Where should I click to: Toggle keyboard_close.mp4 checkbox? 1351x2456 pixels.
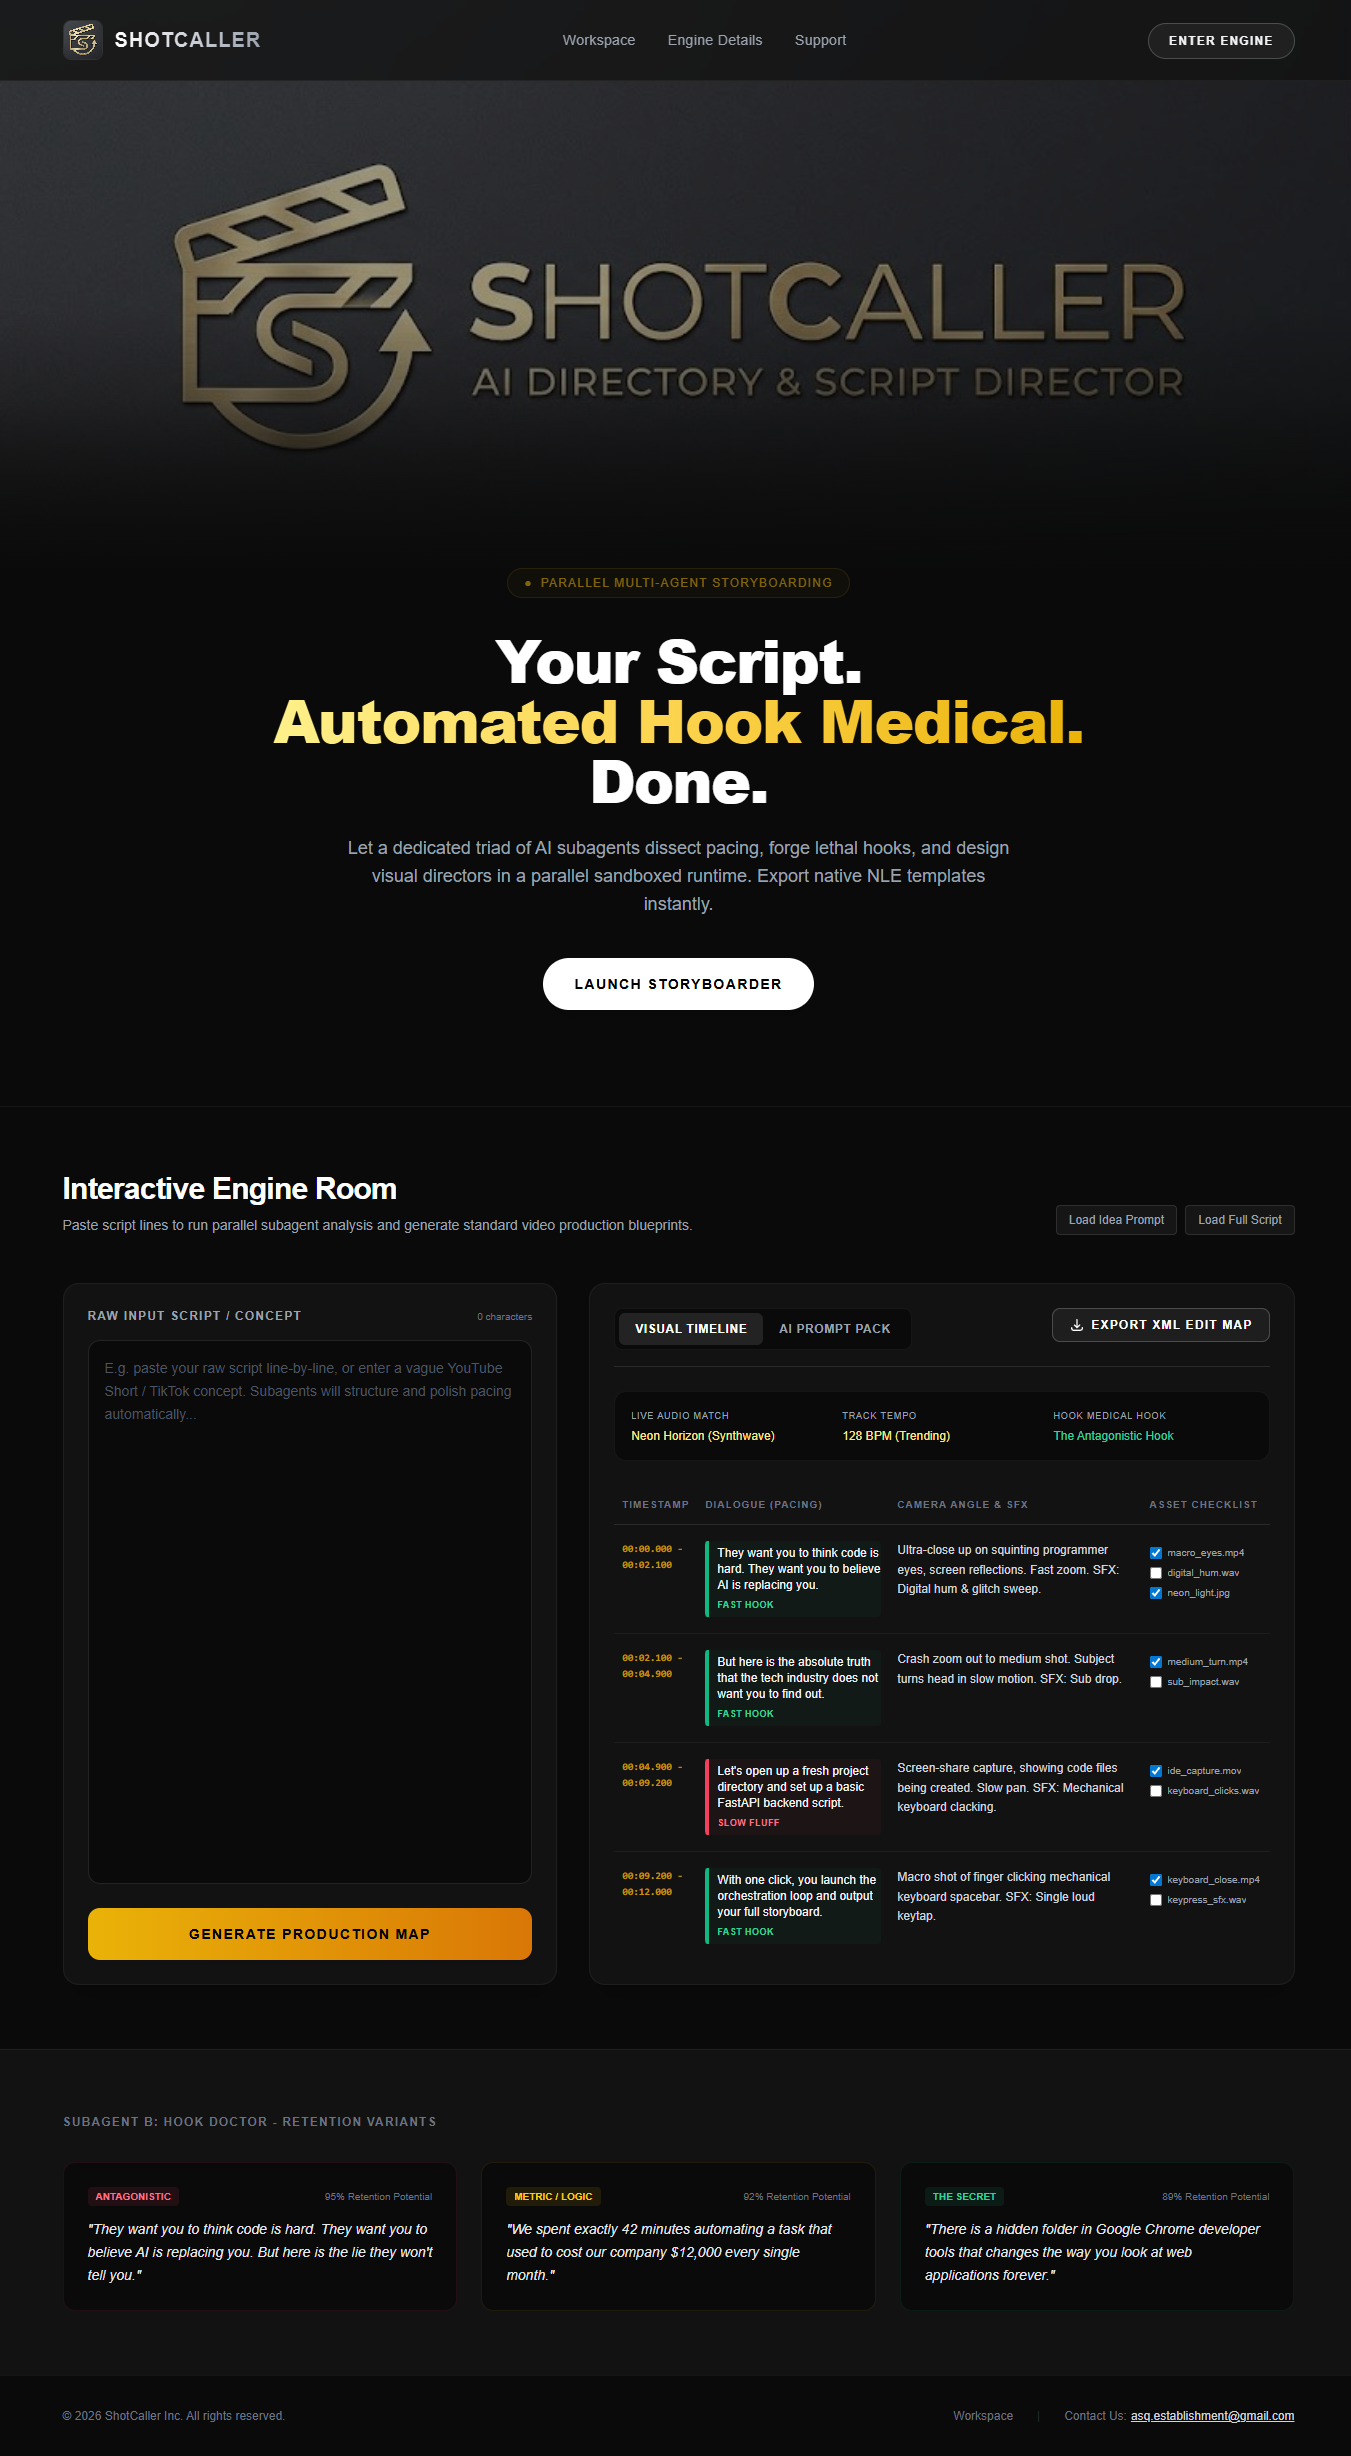1156,1880
